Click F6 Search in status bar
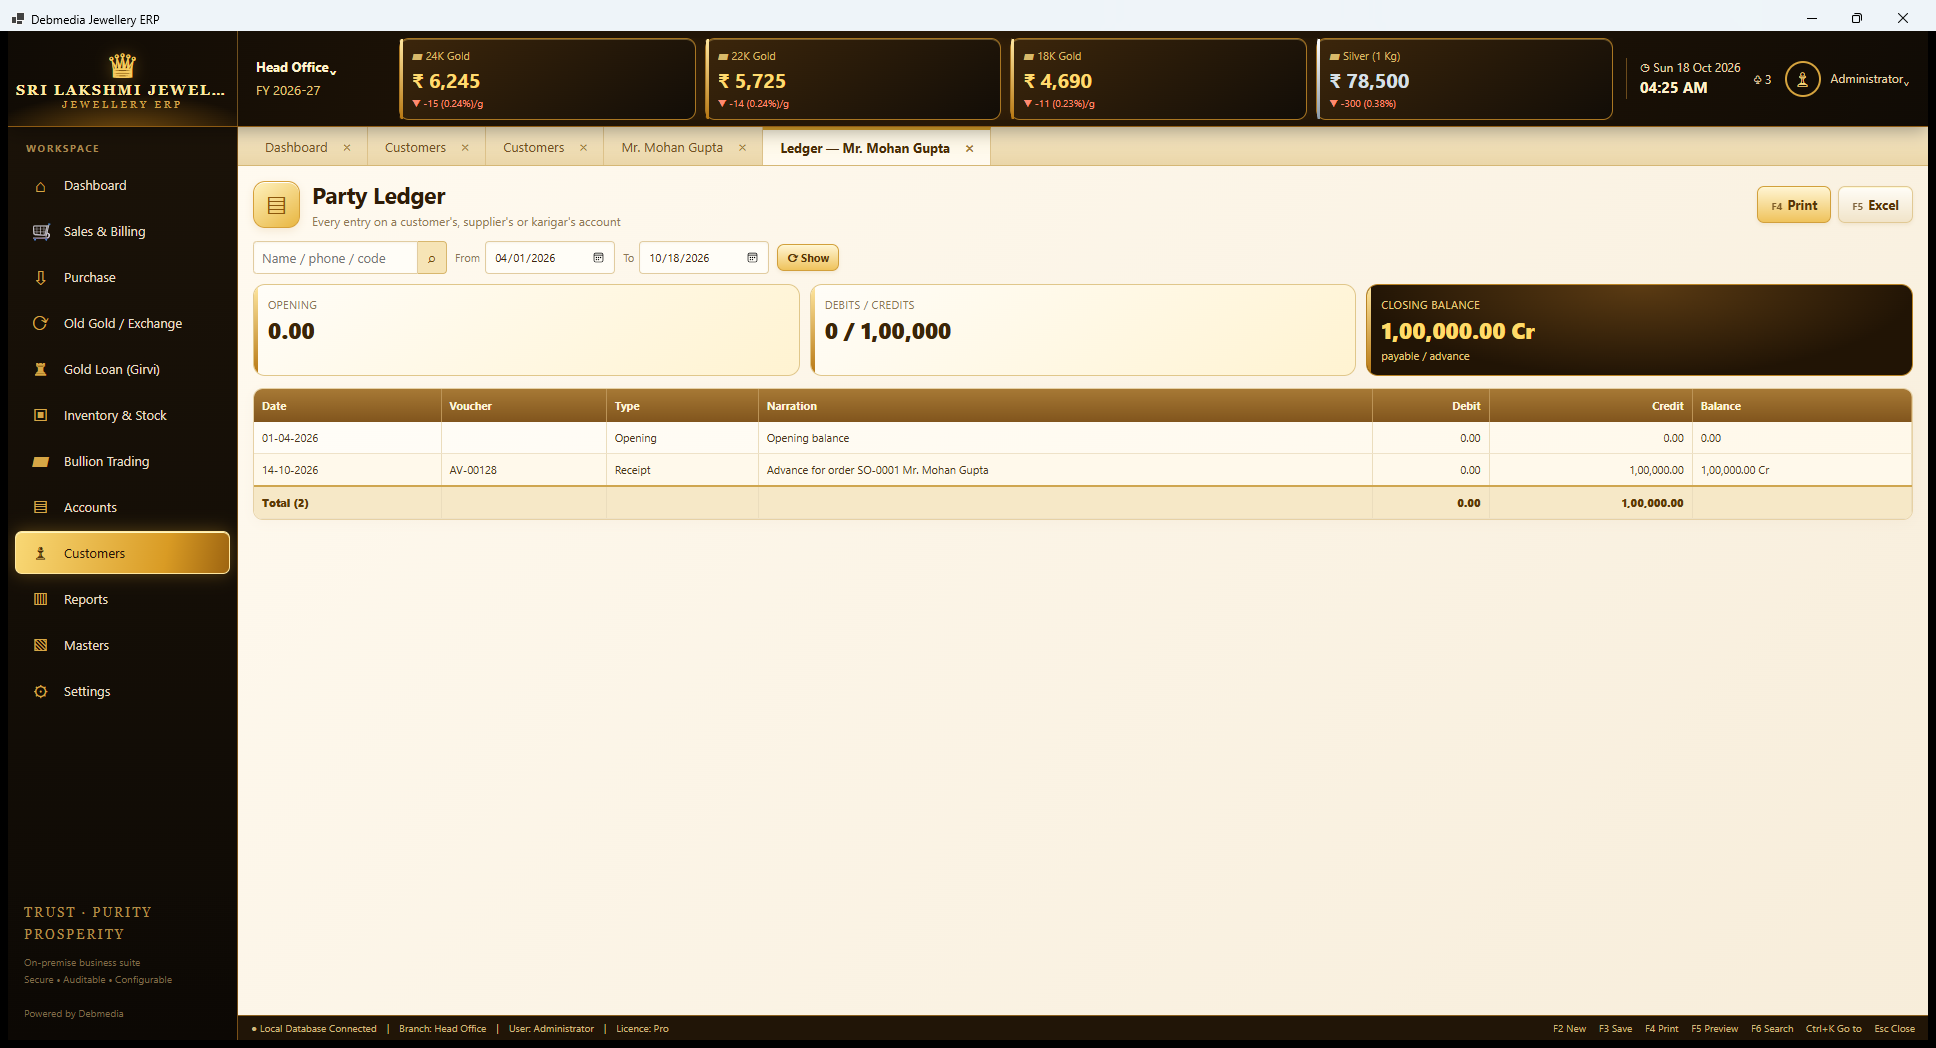The height and width of the screenshot is (1048, 1936). tap(1772, 1029)
